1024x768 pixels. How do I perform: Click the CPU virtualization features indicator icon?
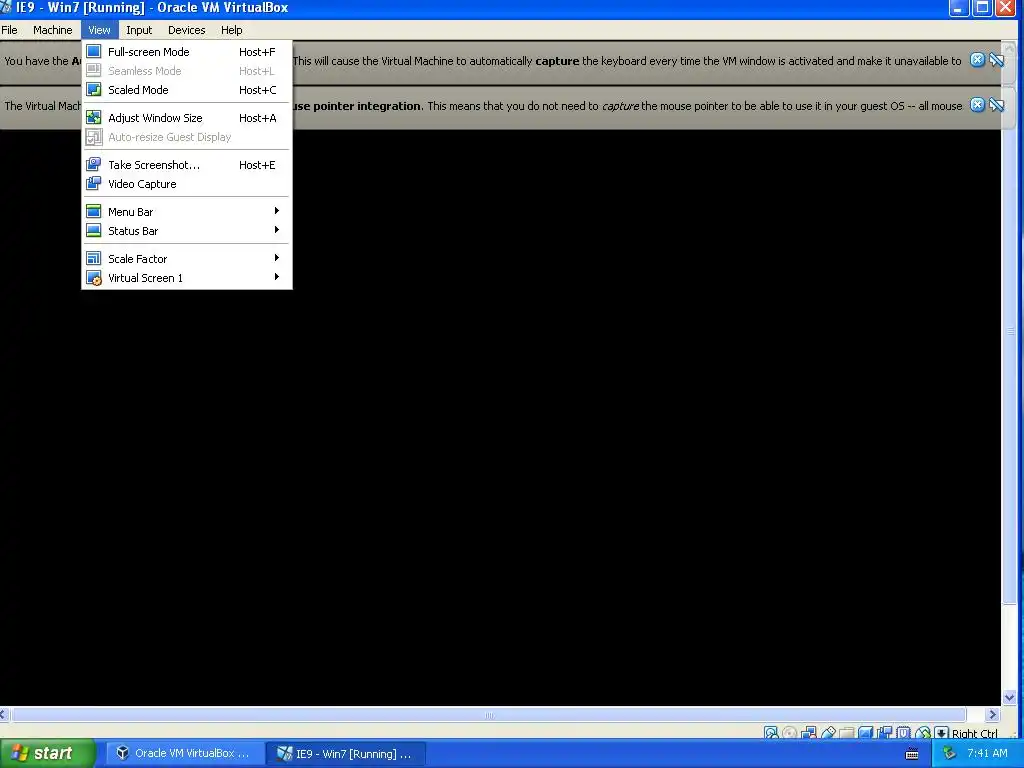904,733
